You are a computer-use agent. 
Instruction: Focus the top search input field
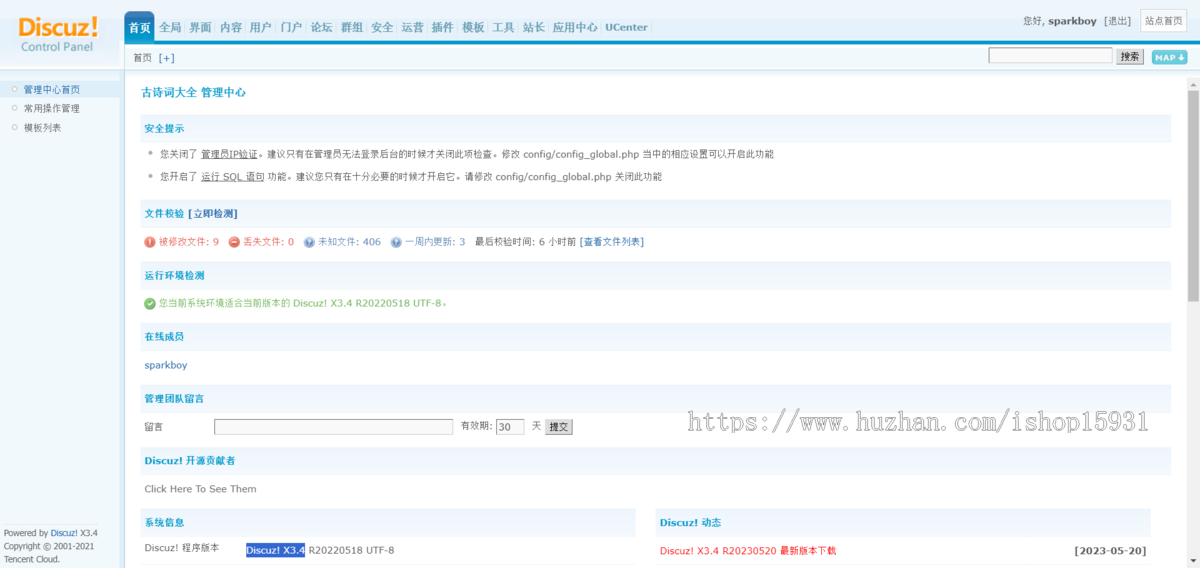click(x=1051, y=56)
